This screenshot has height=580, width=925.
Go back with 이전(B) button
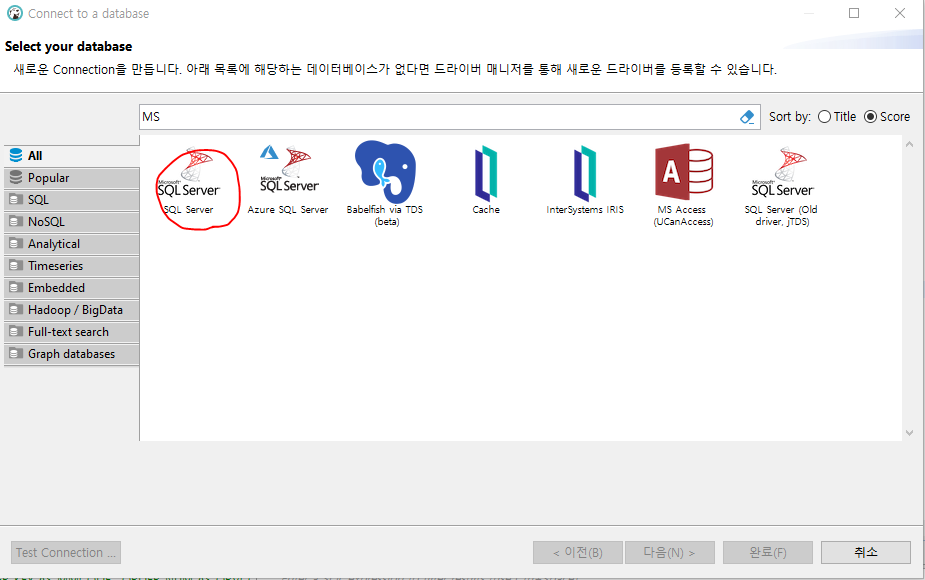coord(578,553)
